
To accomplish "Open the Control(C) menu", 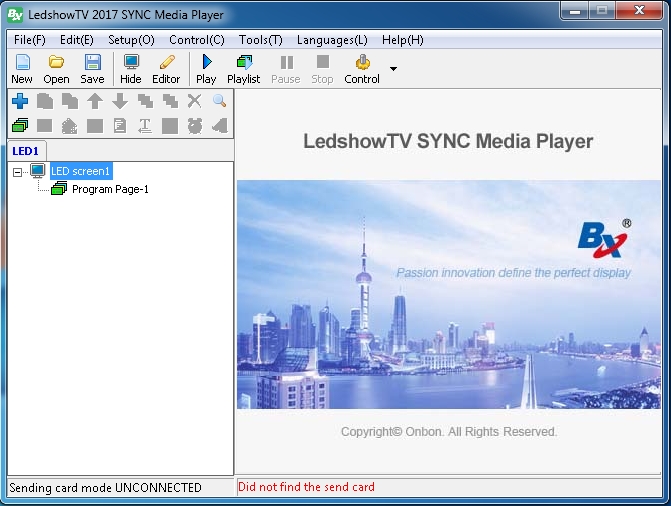I will coord(196,40).
